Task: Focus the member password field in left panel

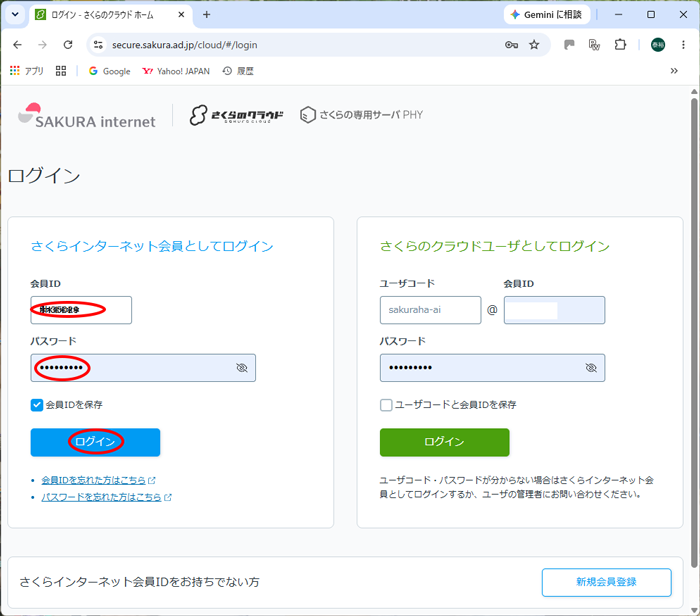Action: tap(143, 368)
